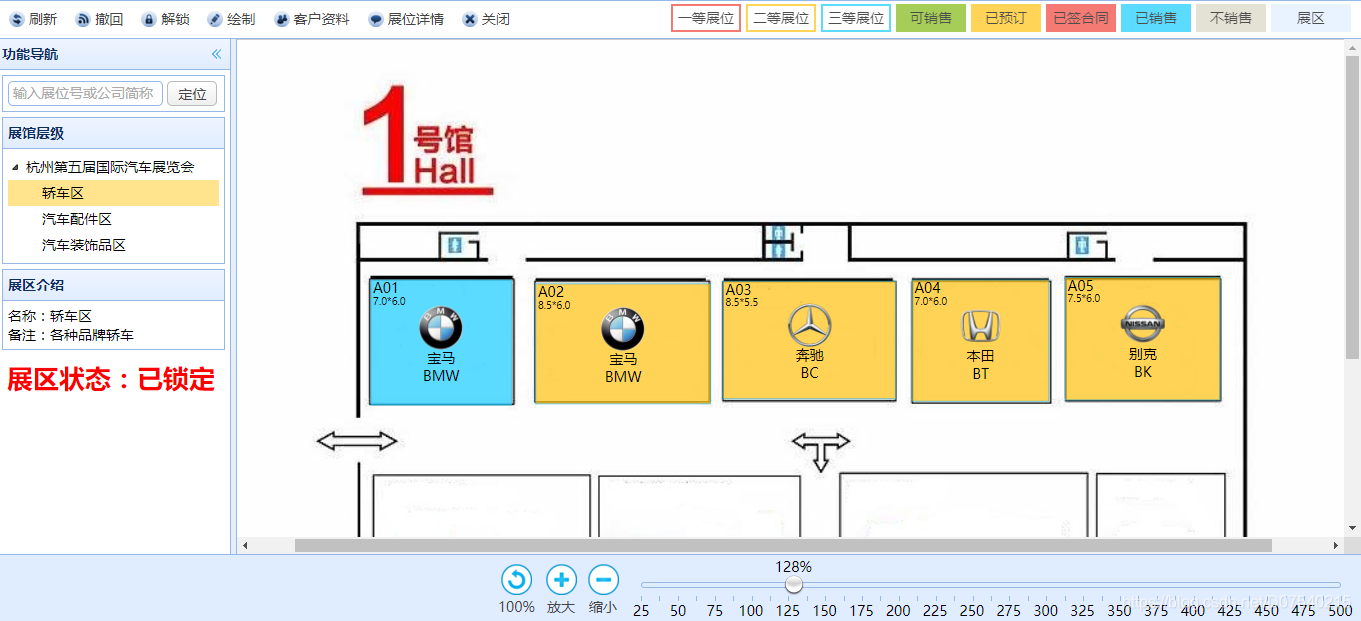Click the 关闭 close toolbar button
The image size is (1361, 621).
coord(486,19)
